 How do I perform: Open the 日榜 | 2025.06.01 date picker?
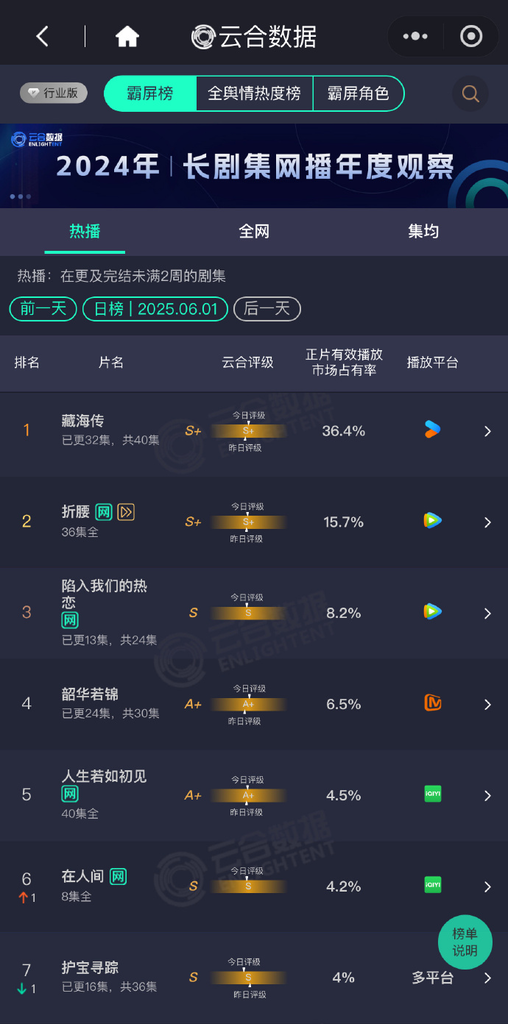click(x=155, y=309)
